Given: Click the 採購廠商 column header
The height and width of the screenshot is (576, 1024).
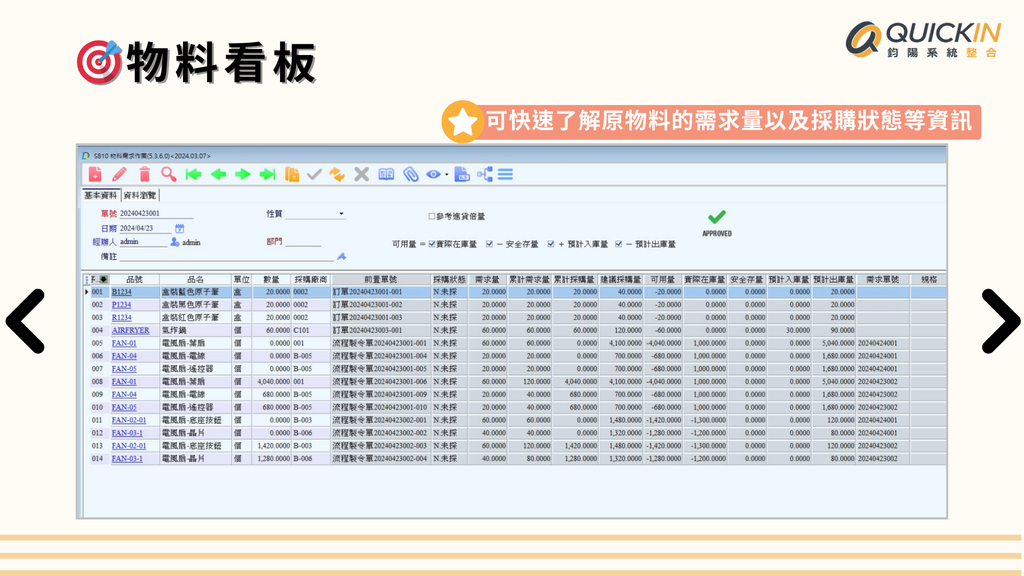Looking at the screenshot, I should [x=311, y=280].
